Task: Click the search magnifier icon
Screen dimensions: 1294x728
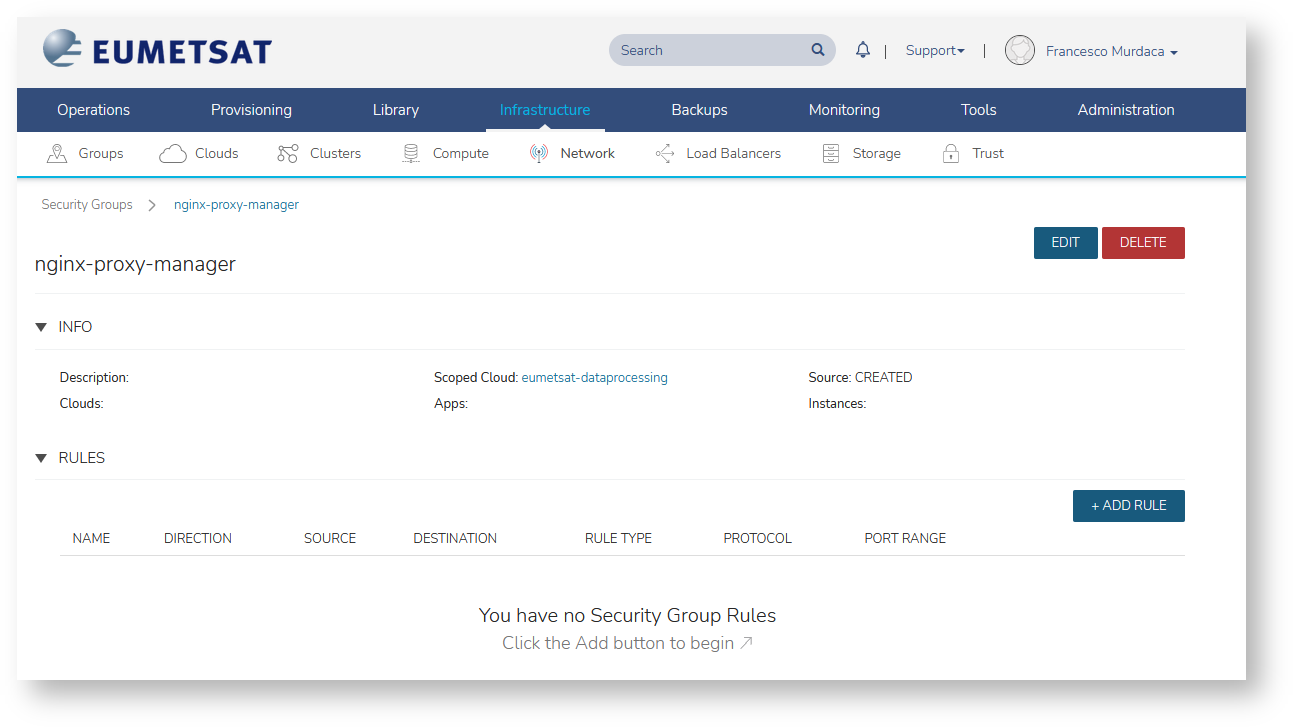Action: [818, 50]
